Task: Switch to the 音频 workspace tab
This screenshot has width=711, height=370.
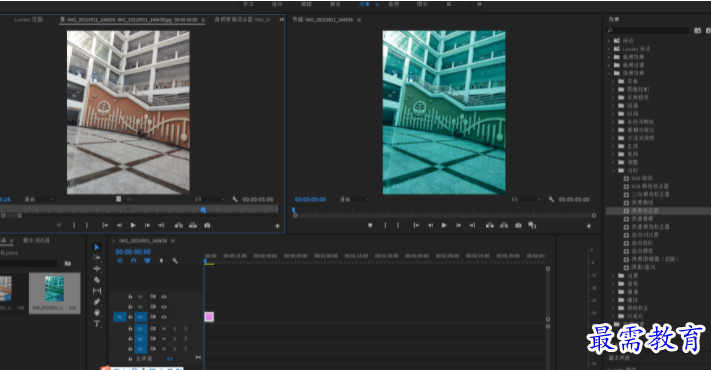Action: [394, 4]
